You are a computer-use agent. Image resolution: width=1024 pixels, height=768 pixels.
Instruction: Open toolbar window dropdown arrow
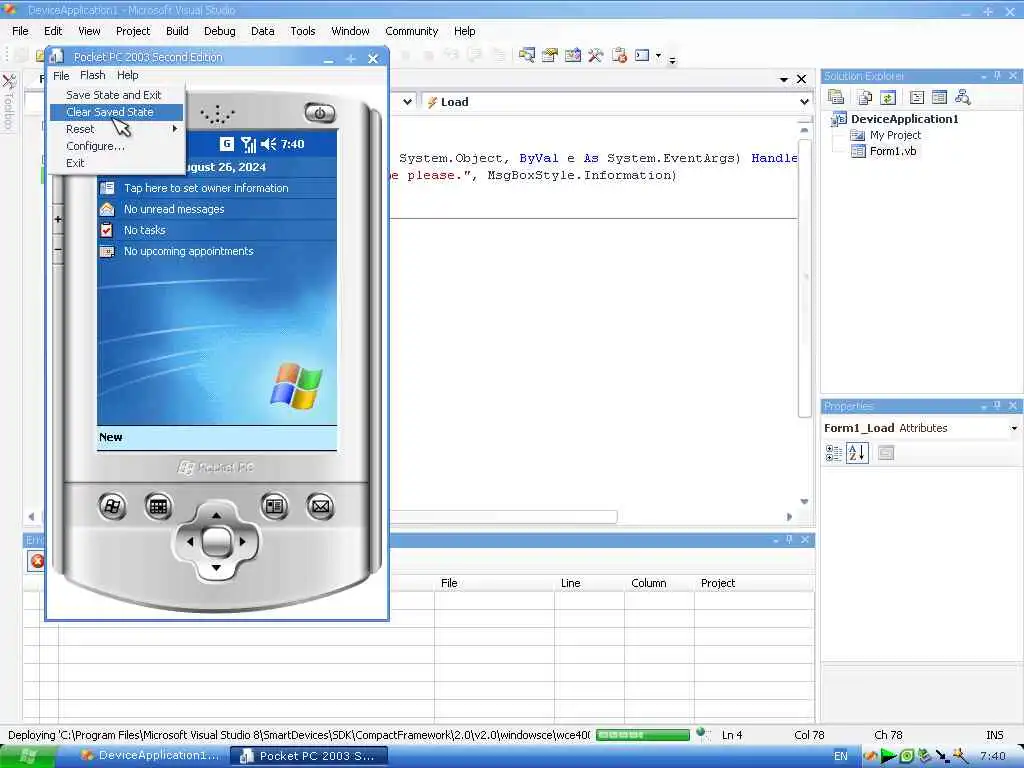(x=658, y=56)
